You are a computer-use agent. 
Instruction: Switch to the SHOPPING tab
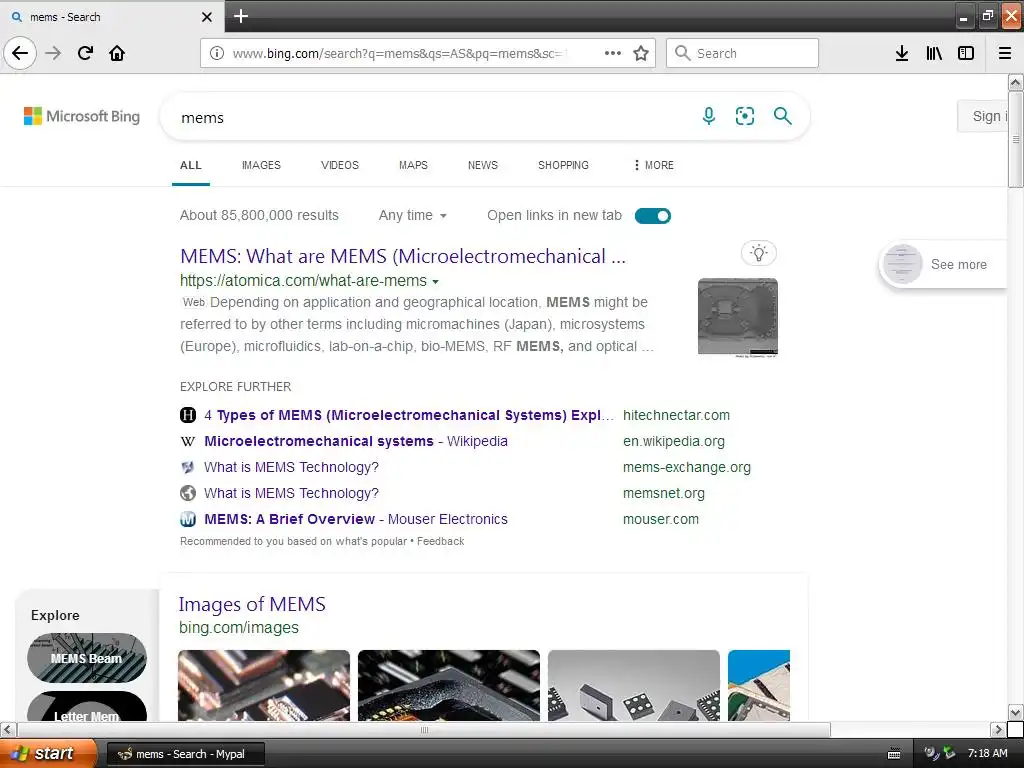[x=563, y=165]
